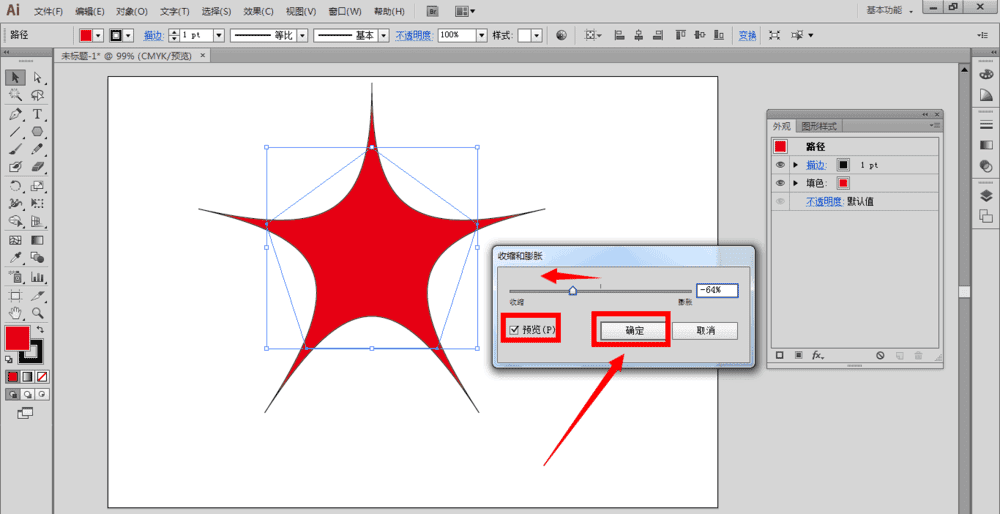Select the Pencil tool
The width and height of the screenshot is (1000, 514).
pos(38,149)
